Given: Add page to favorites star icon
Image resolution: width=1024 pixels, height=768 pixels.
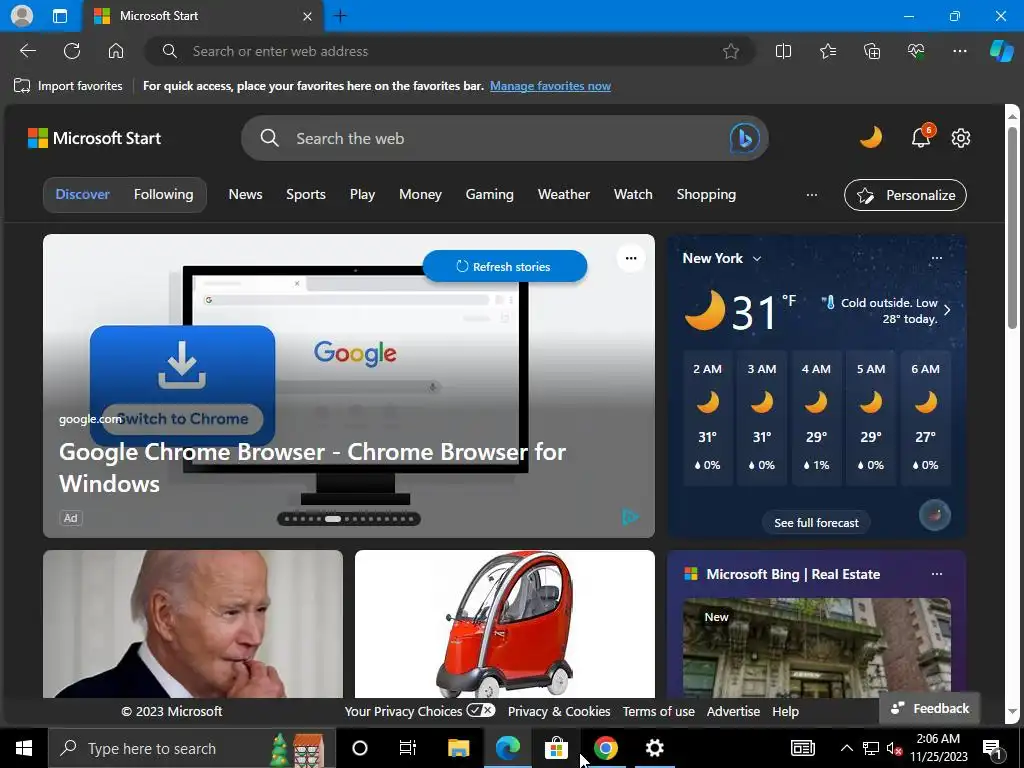Looking at the screenshot, I should pos(731,51).
